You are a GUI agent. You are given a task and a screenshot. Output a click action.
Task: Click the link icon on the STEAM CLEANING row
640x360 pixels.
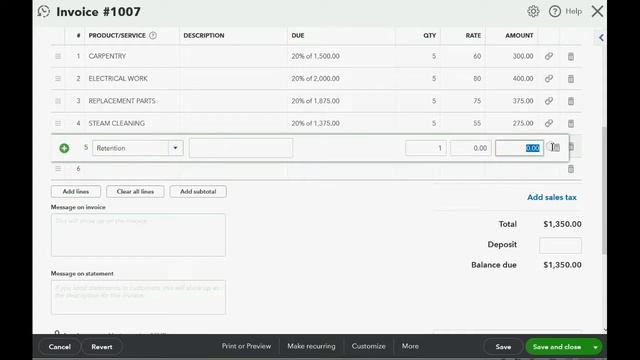pyautogui.click(x=549, y=123)
